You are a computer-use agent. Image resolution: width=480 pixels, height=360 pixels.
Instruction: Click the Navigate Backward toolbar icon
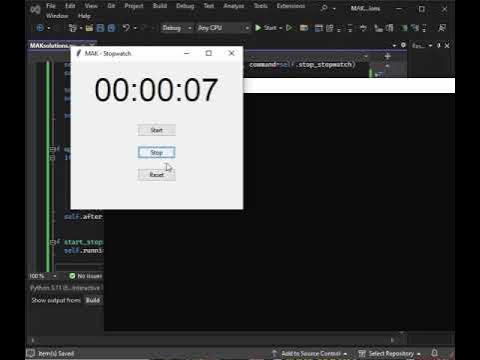tap(40, 28)
